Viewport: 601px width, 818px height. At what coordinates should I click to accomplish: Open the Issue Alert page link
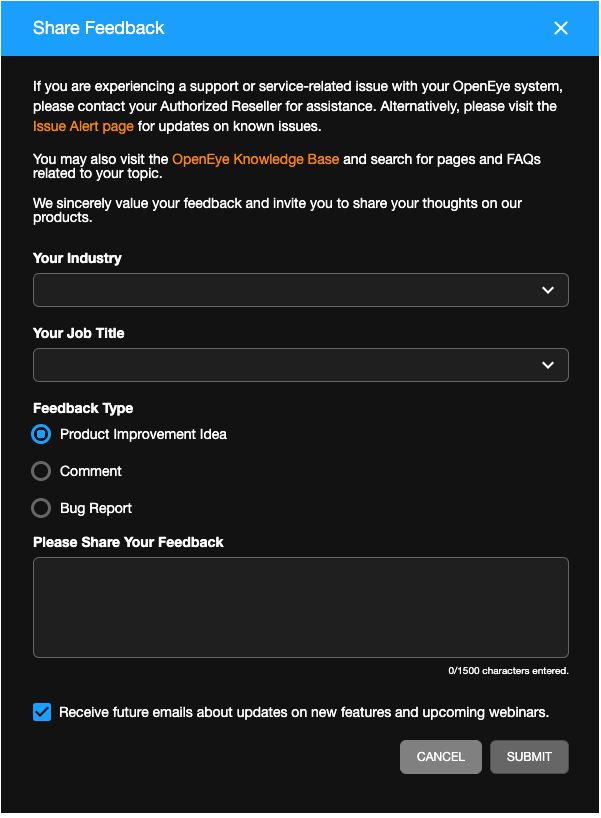click(x=83, y=126)
